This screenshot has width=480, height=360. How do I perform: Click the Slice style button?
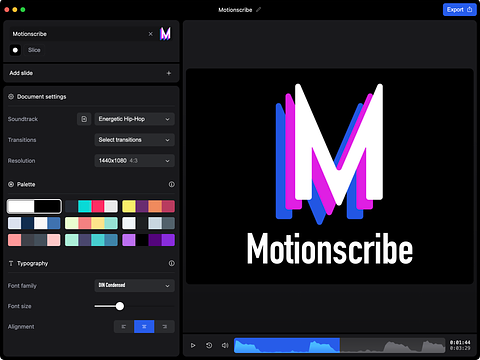(34, 50)
